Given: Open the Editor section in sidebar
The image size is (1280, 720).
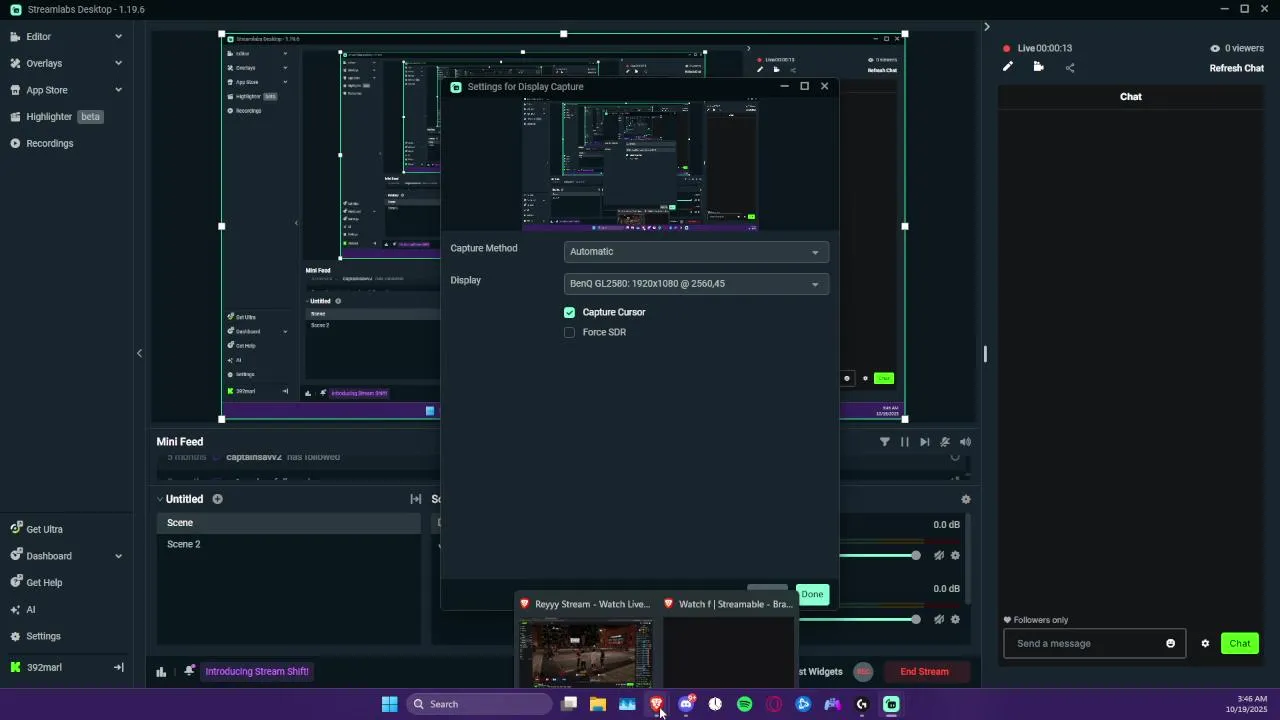Looking at the screenshot, I should (x=40, y=36).
